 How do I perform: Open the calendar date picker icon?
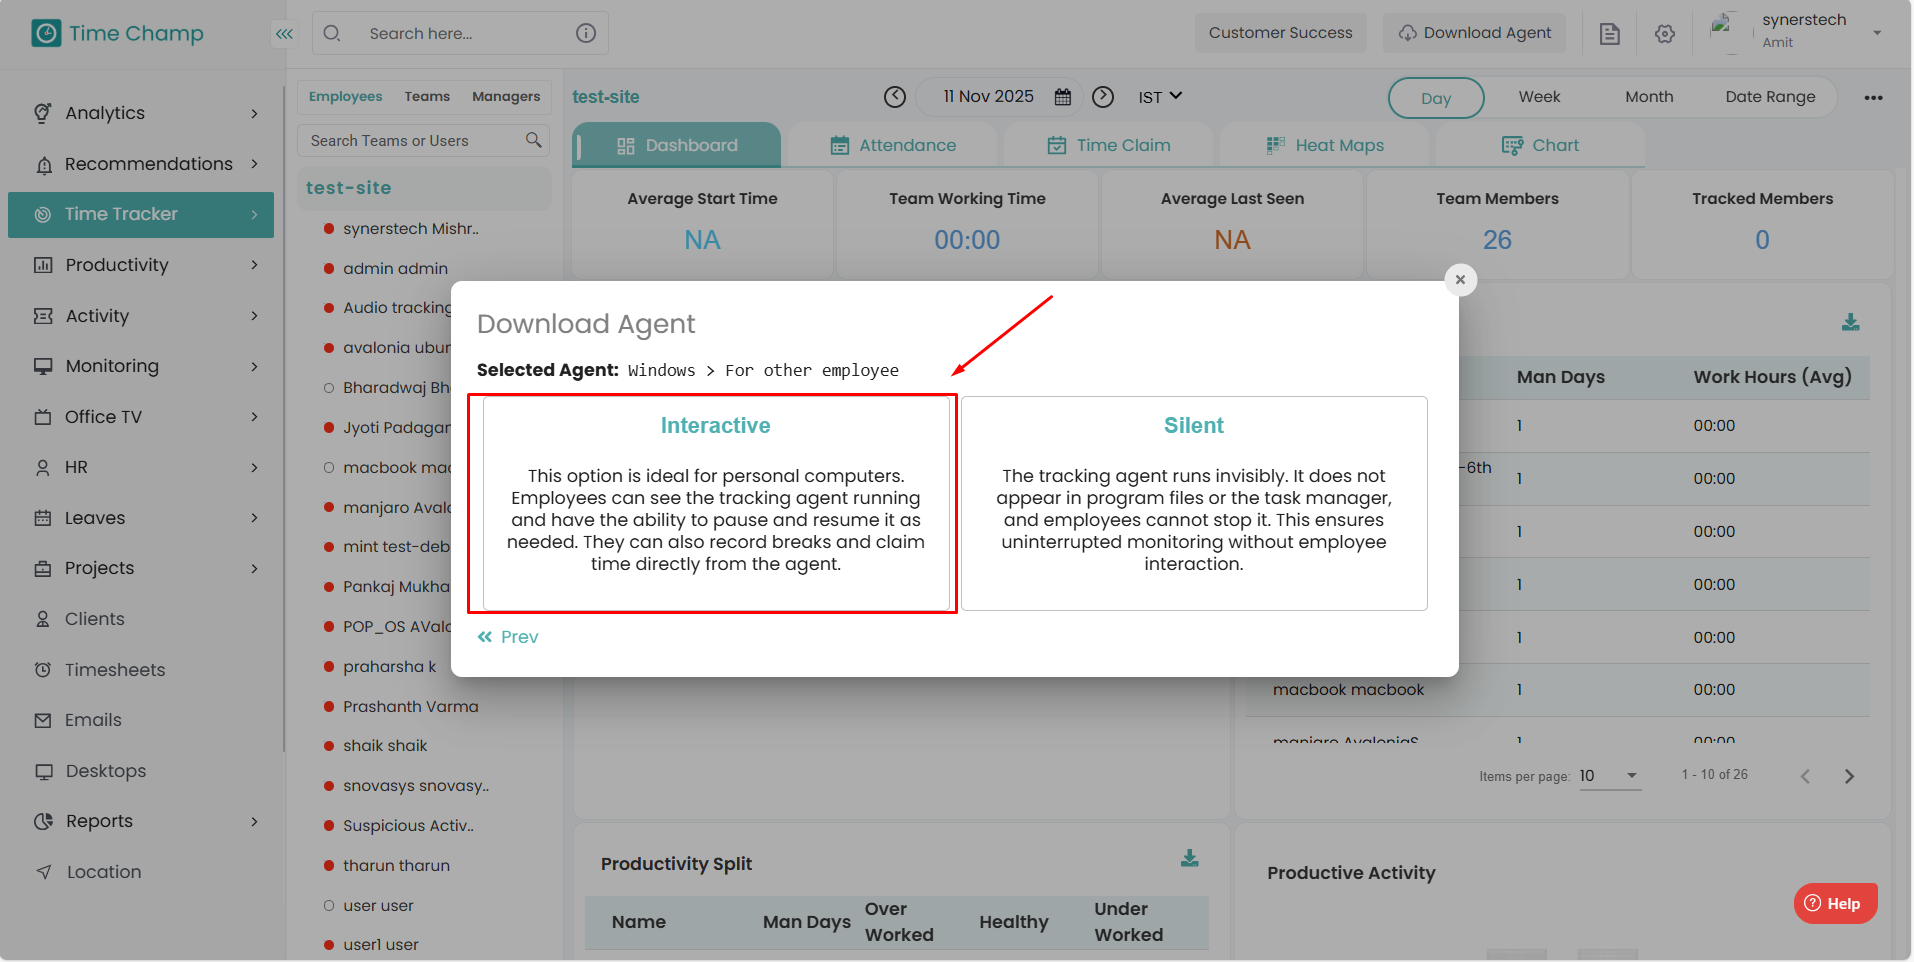point(1063,97)
